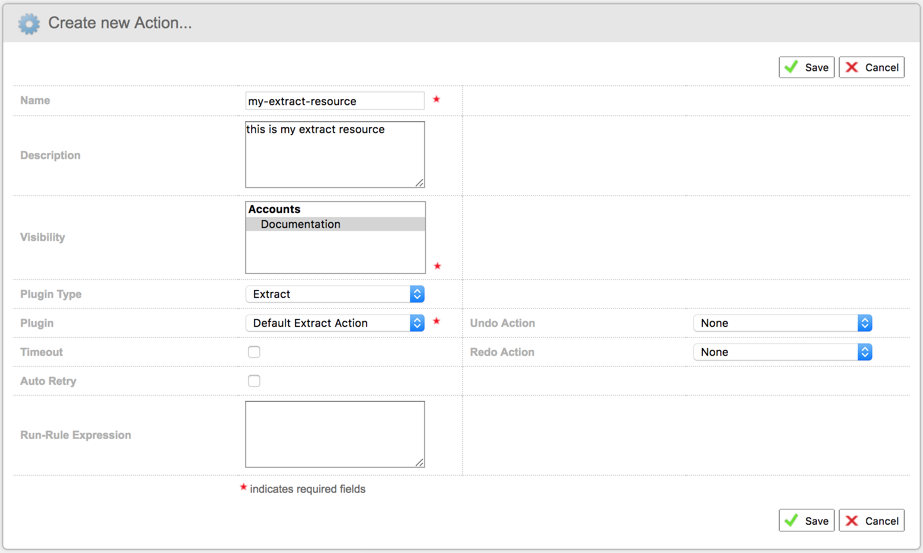Enable the Timeout checkbox
Image resolution: width=923 pixels, height=553 pixels.
pos(254,352)
